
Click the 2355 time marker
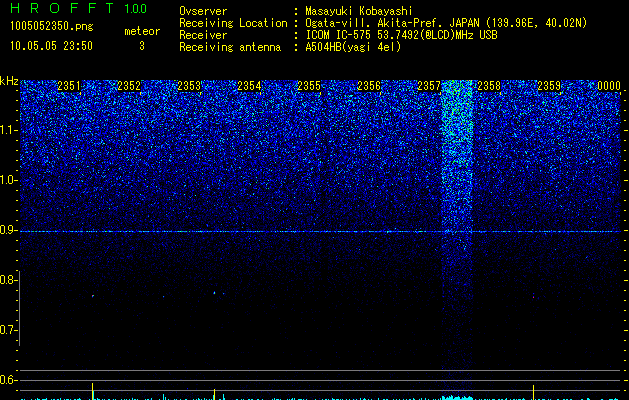pyautogui.click(x=309, y=86)
